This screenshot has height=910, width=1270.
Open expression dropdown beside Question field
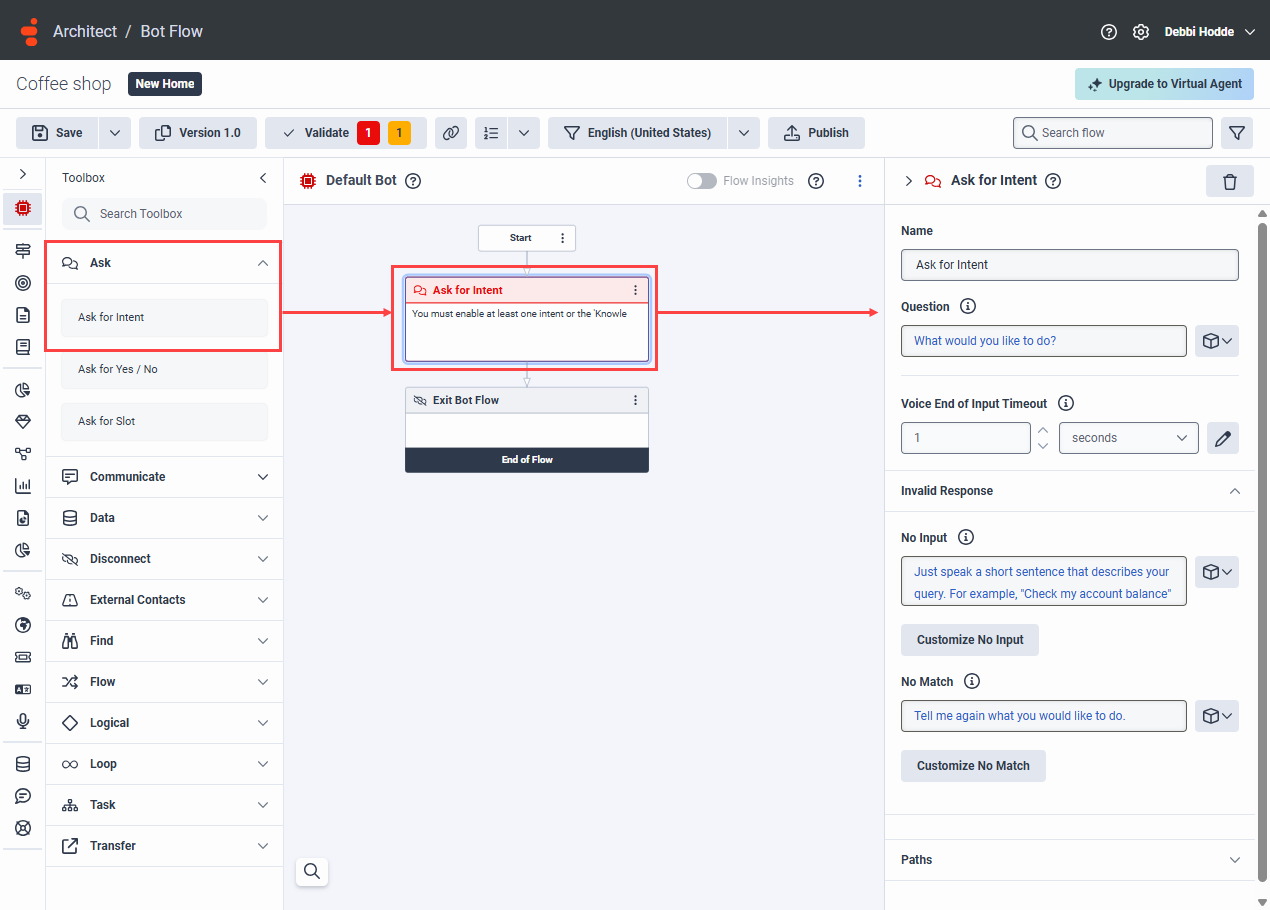tap(1217, 341)
